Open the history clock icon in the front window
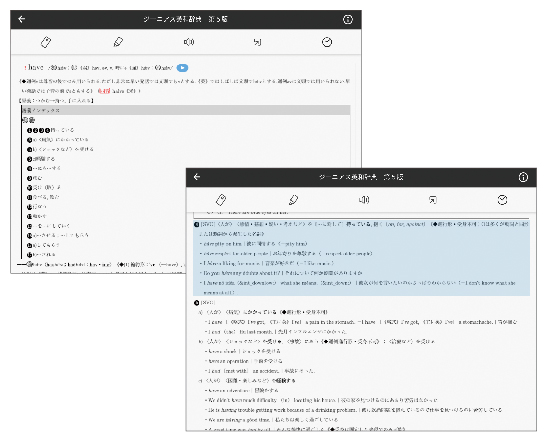This screenshot has height=442, width=560. (502, 200)
